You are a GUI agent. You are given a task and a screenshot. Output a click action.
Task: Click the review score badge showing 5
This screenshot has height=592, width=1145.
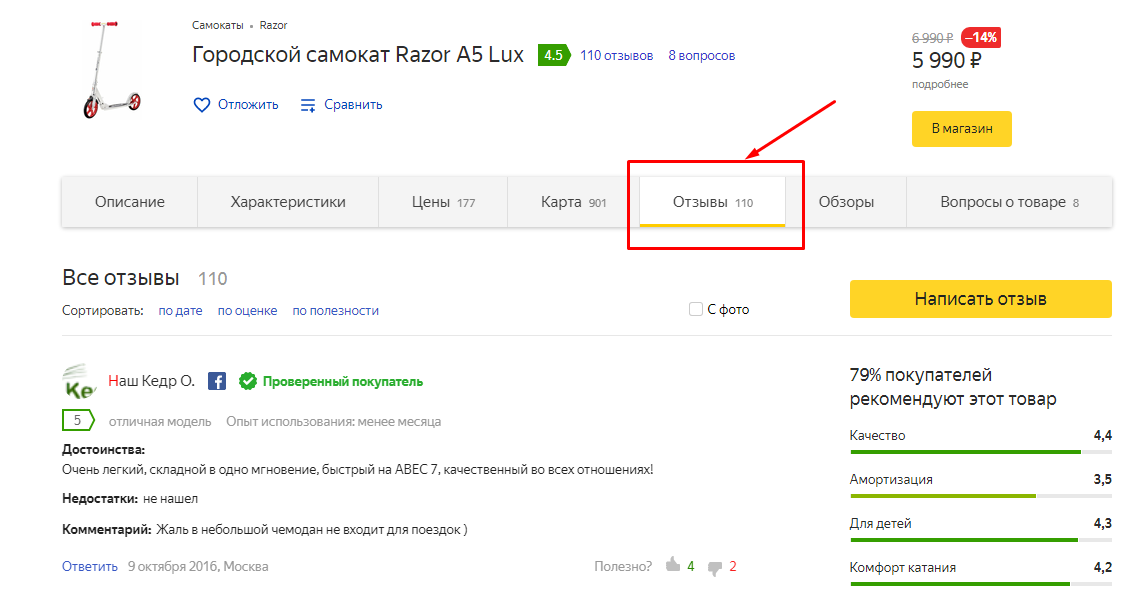[x=78, y=420]
